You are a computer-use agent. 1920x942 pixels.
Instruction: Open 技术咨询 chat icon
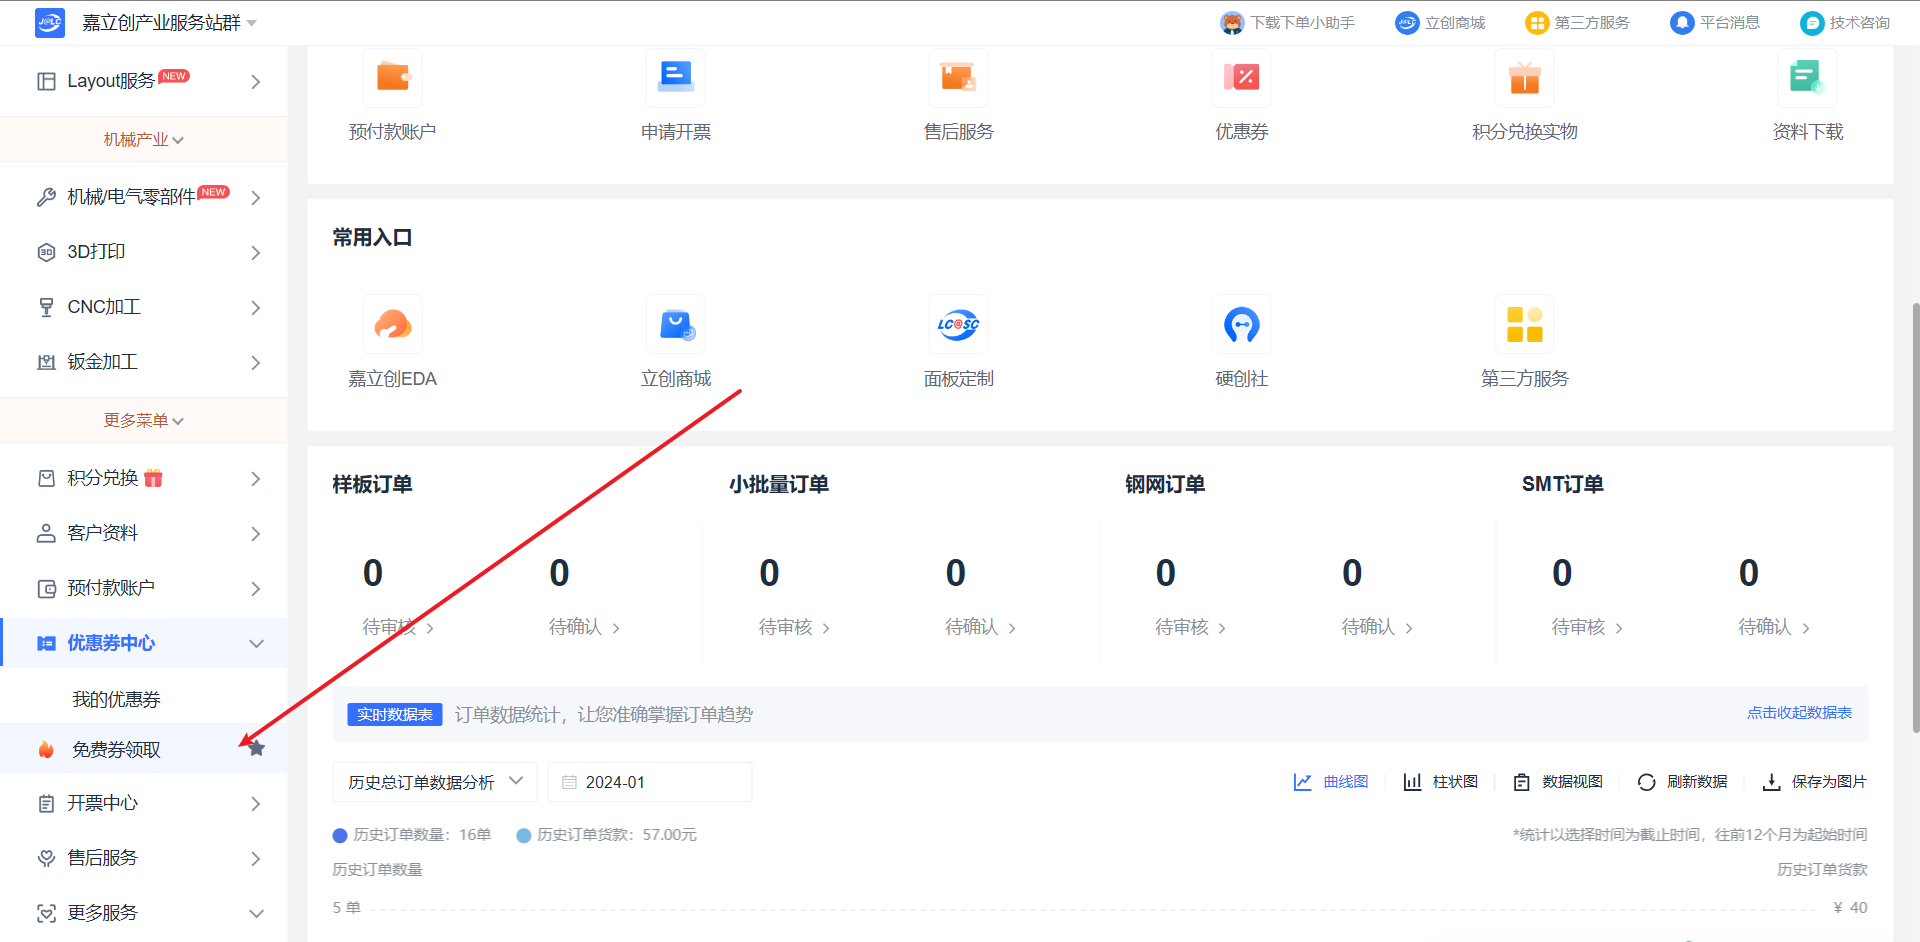coord(1812,23)
